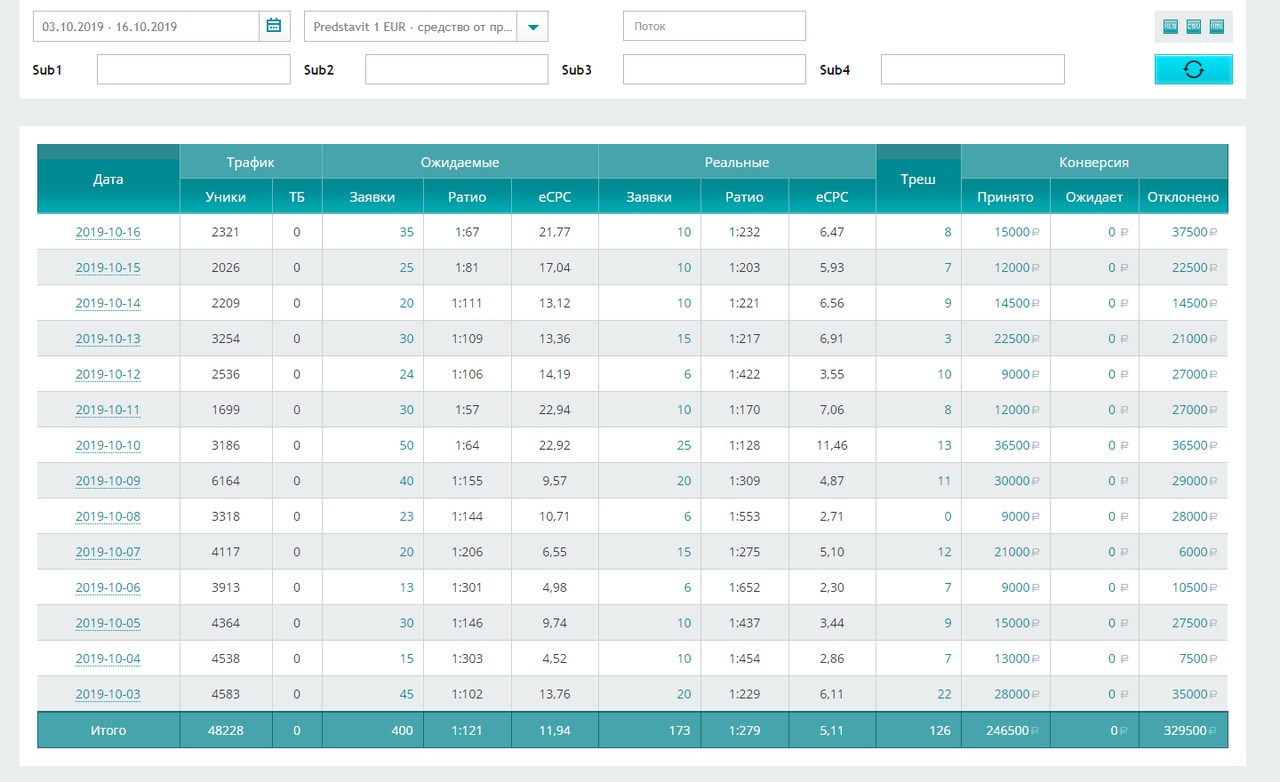
Task: Click the refresh arrows button
Action: point(1193,69)
